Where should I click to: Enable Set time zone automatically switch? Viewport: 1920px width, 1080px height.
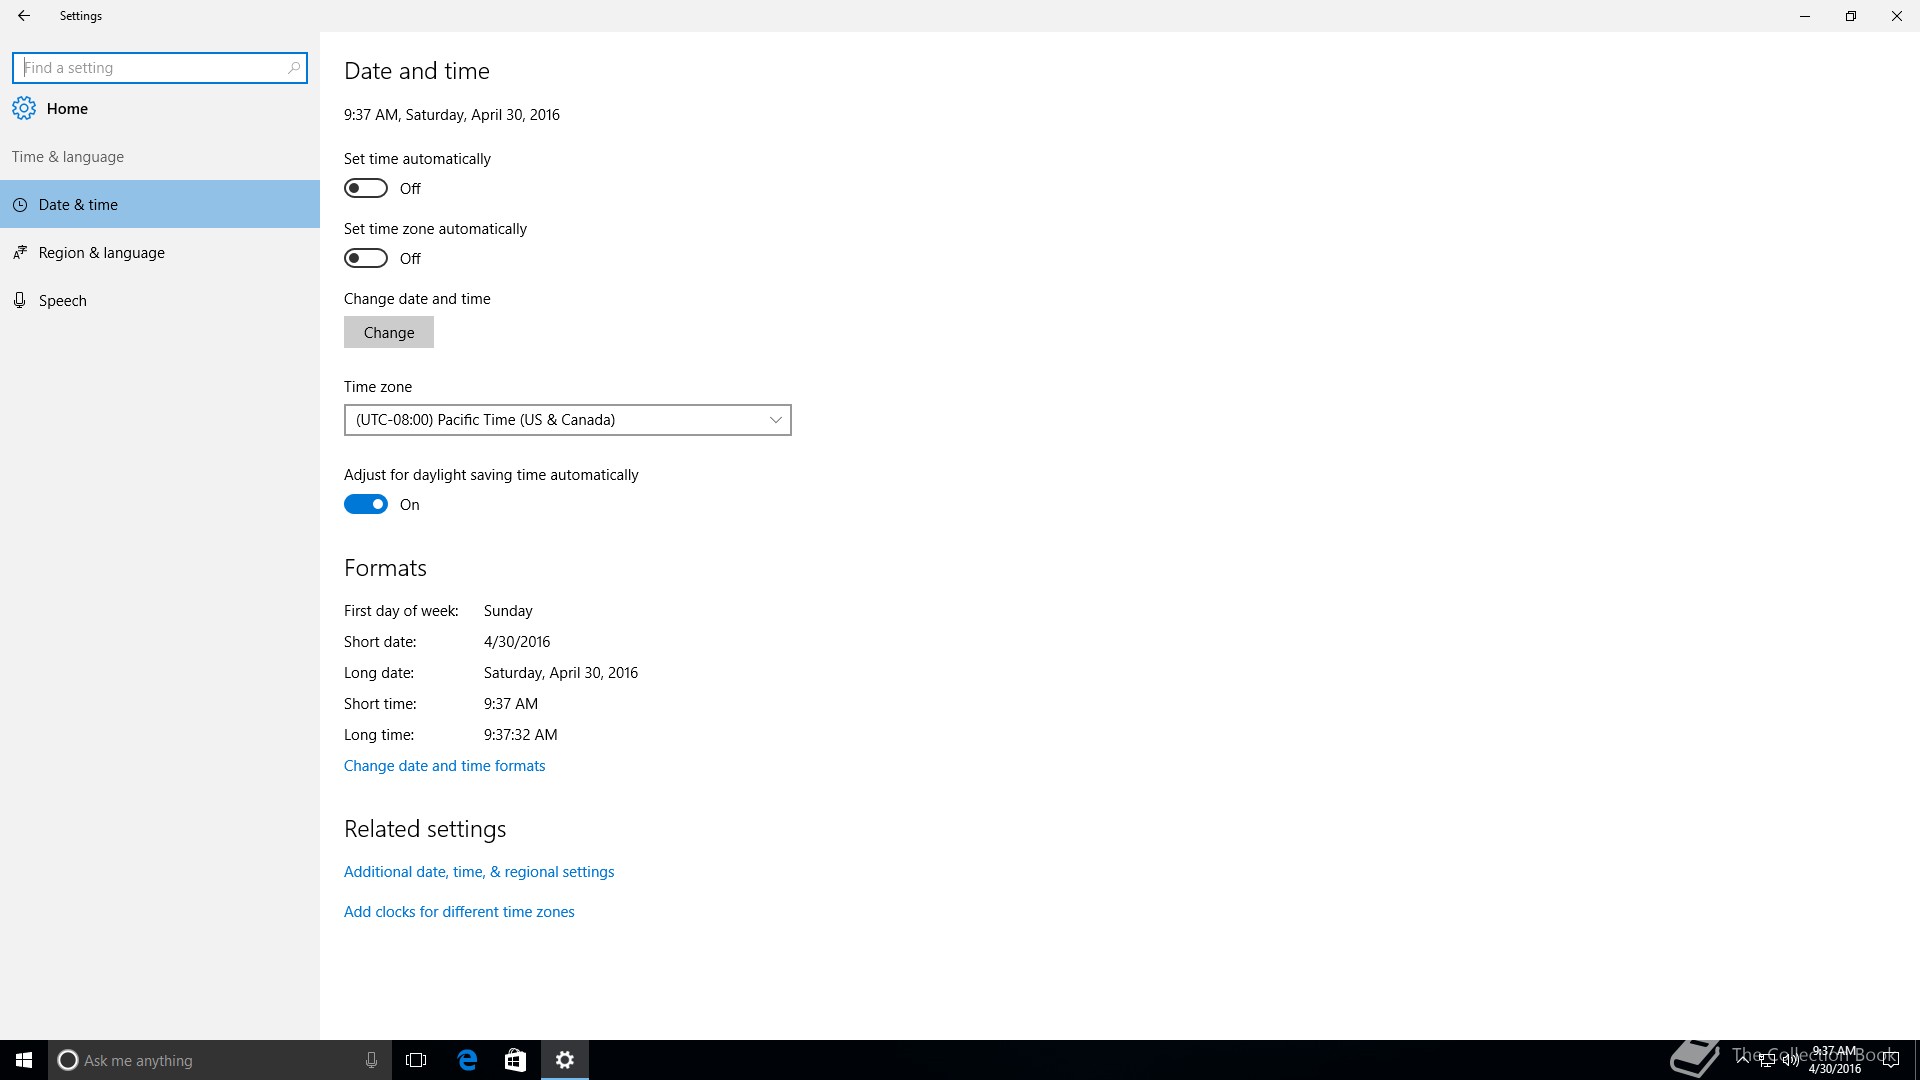366,258
